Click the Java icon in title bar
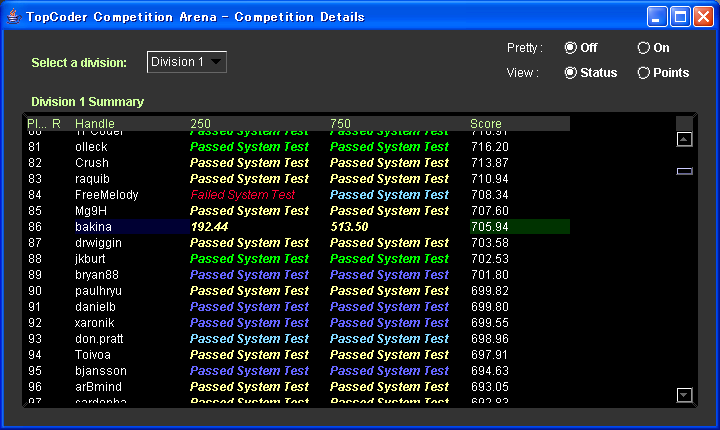 [14, 17]
